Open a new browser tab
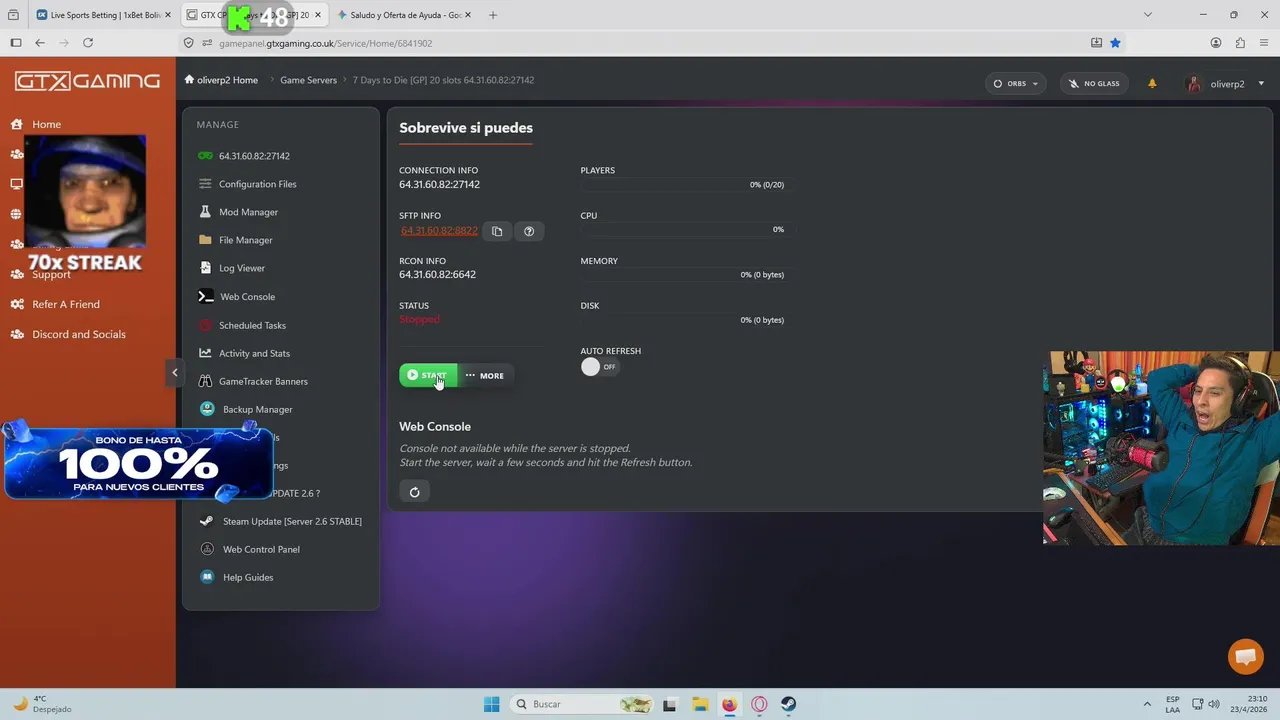Viewport: 1280px width, 720px height. coord(493,15)
